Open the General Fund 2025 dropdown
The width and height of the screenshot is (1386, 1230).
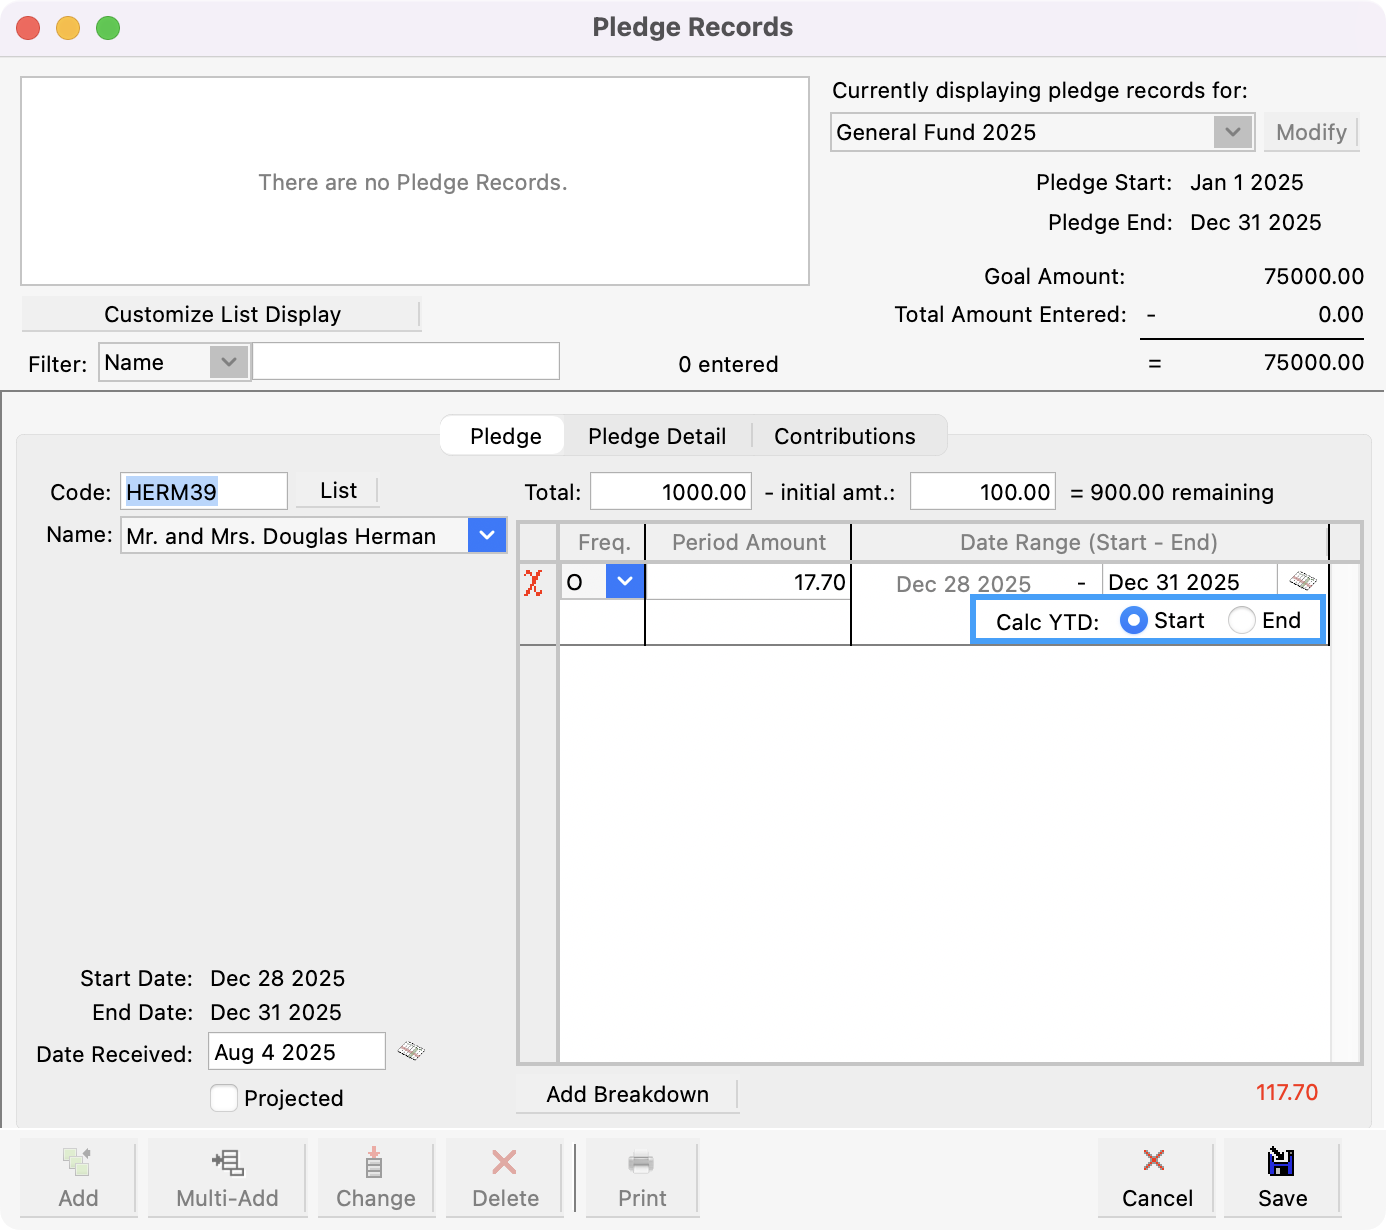(1232, 131)
